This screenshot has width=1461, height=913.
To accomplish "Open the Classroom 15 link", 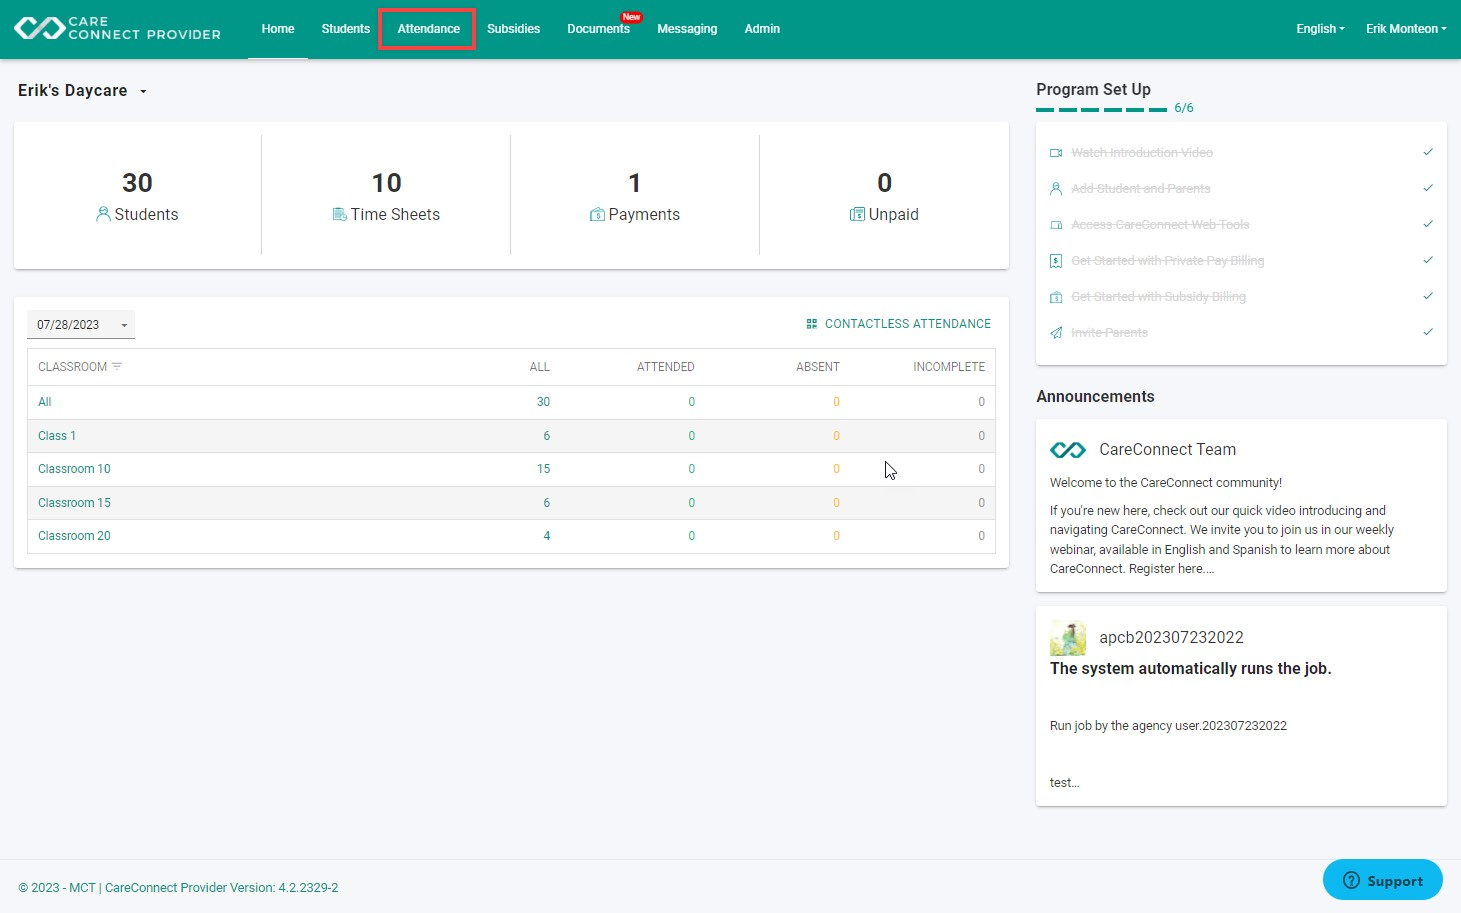I will [74, 503].
